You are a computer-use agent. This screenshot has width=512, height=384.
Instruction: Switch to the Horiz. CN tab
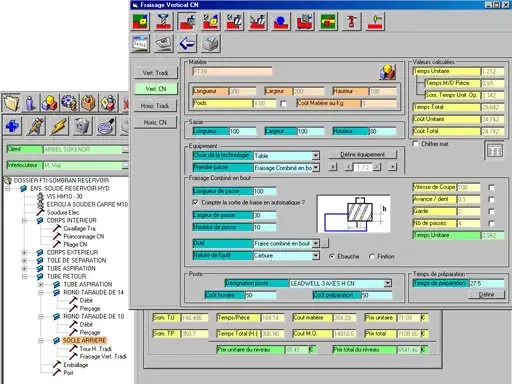coord(156,122)
